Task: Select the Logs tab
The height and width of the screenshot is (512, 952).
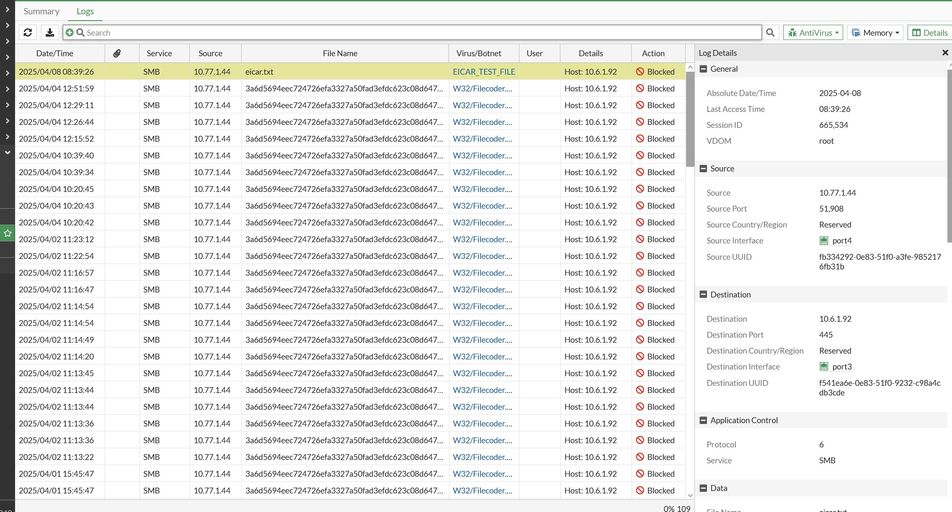Action: click(x=85, y=12)
